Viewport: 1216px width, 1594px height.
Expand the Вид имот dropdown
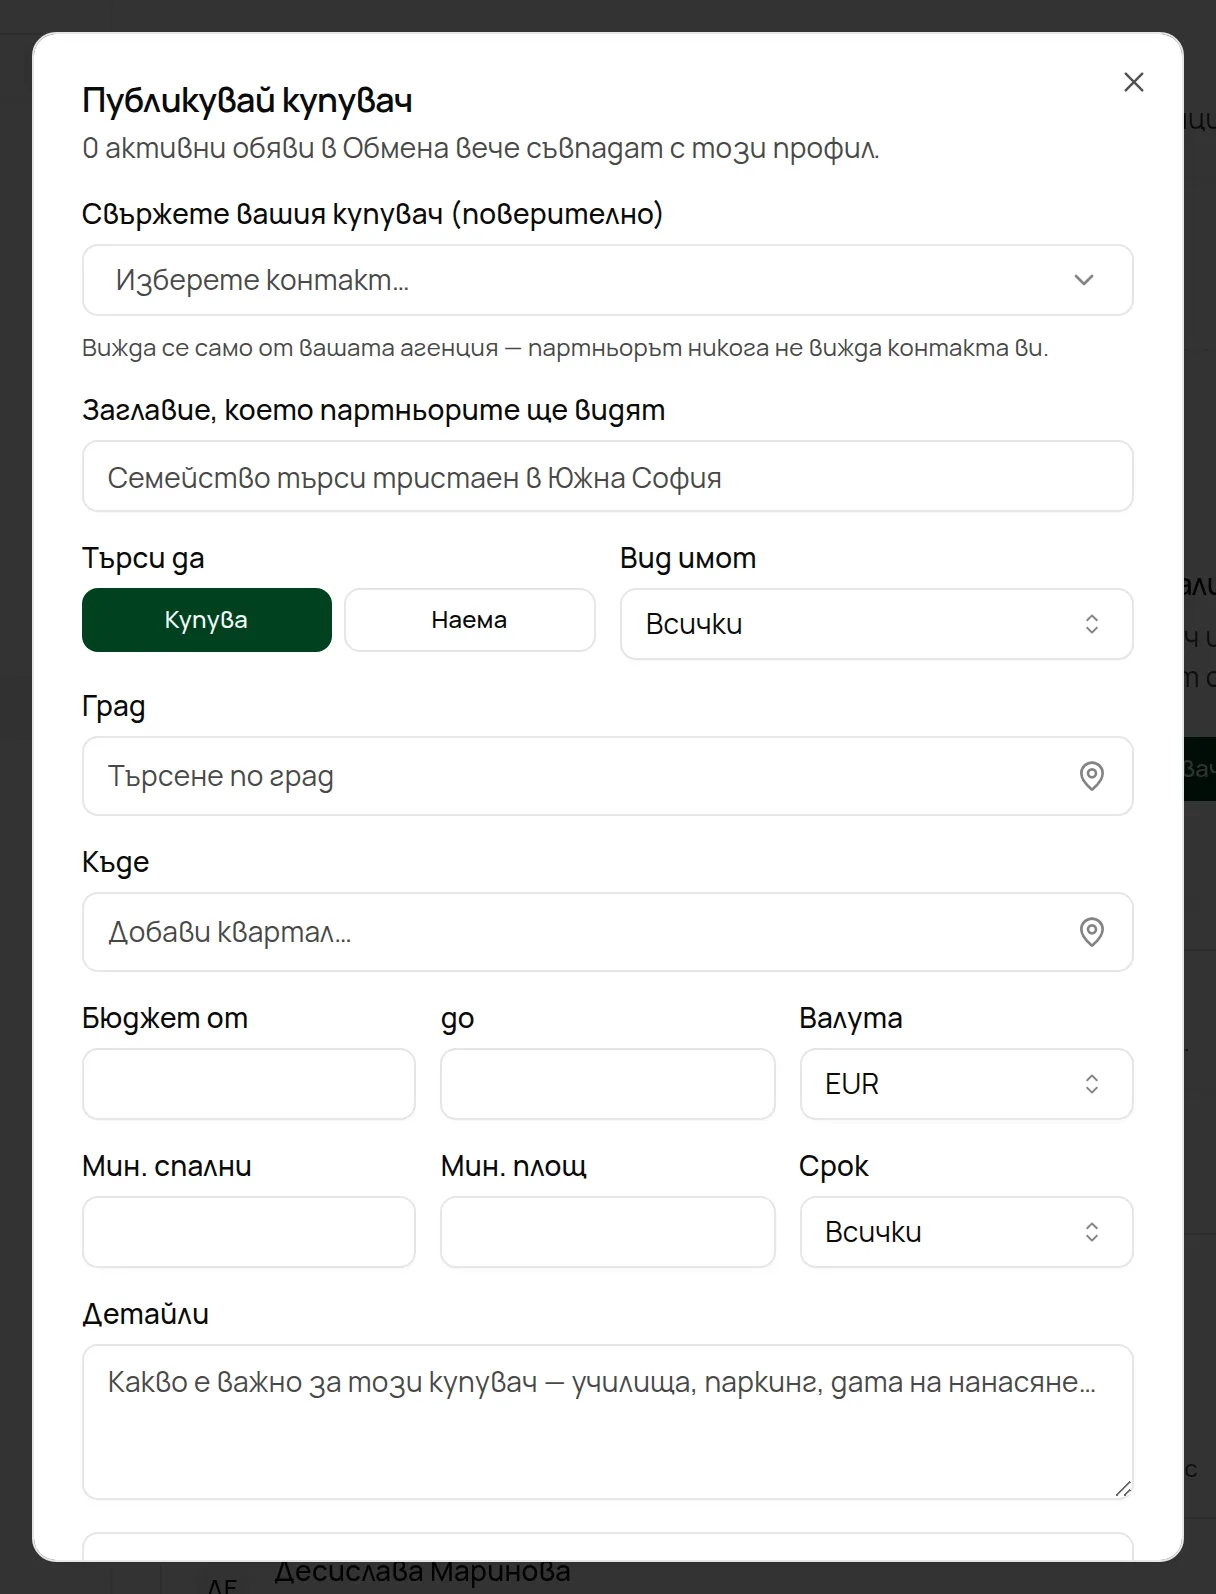click(876, 624)
